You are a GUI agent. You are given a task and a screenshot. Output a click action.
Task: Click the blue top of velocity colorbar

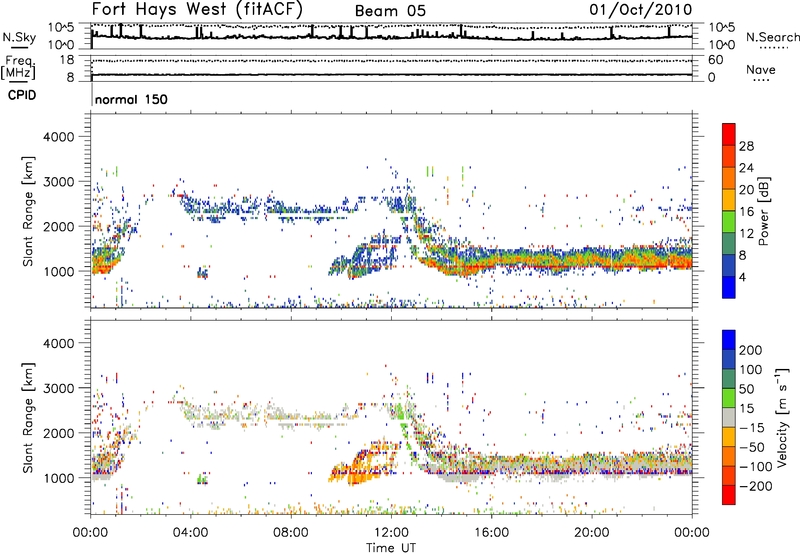point(729,340)
